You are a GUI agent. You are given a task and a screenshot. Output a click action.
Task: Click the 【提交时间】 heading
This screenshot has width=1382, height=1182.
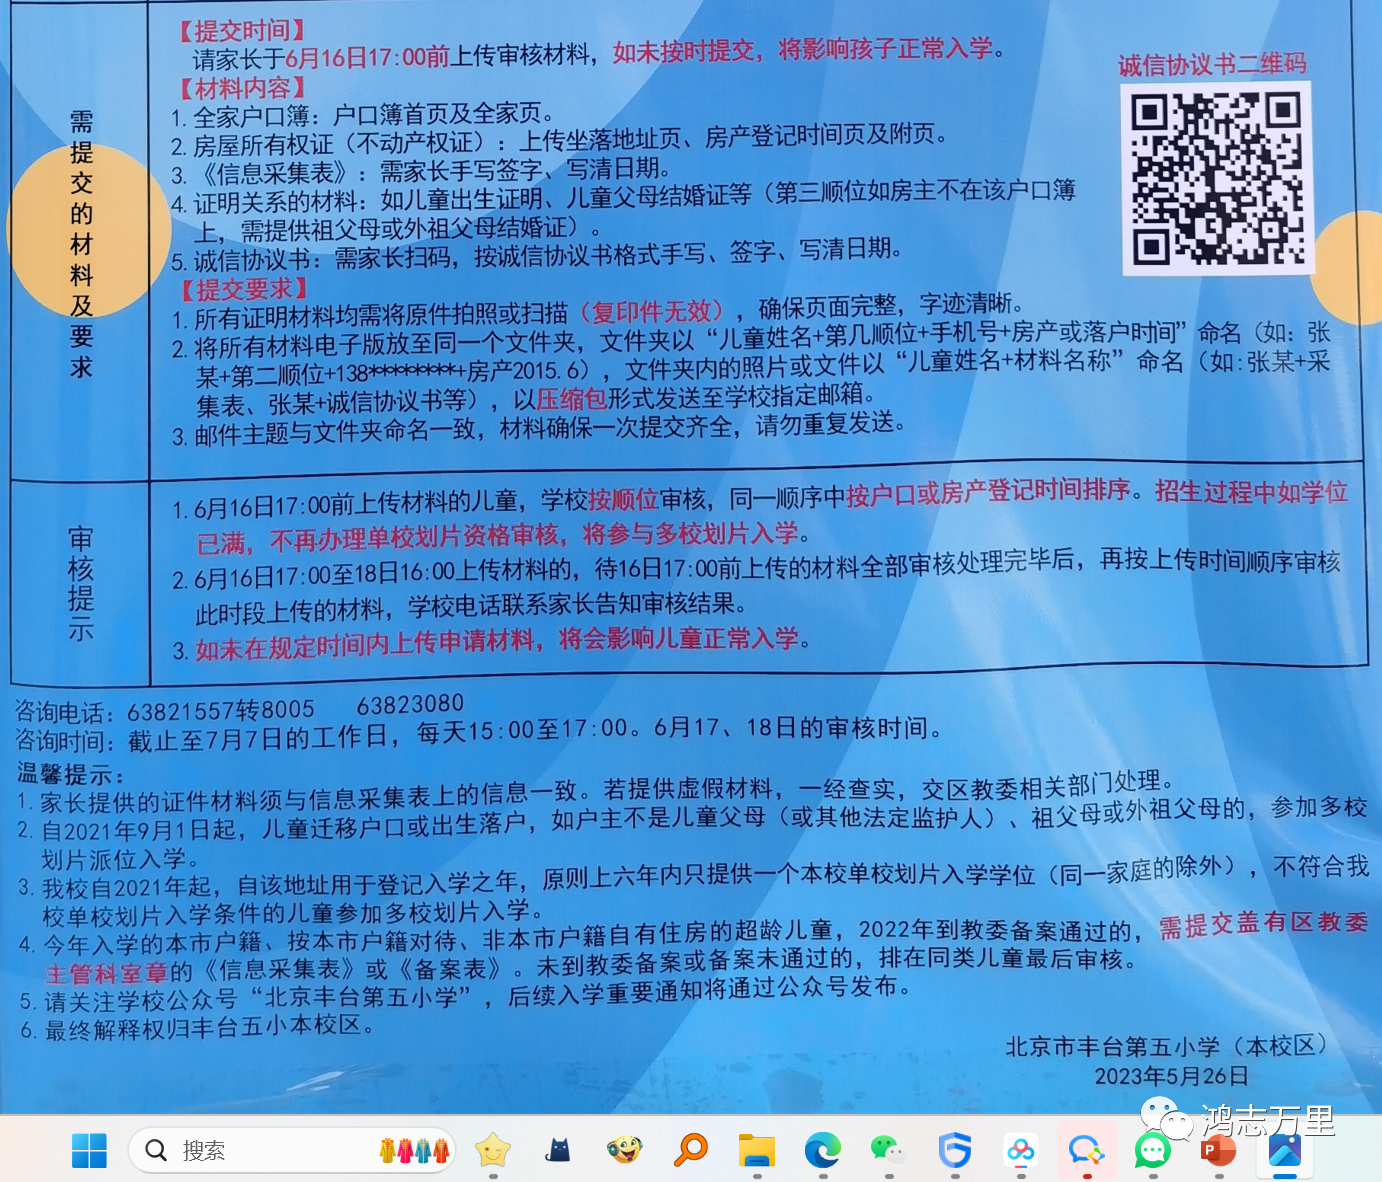(x=241, y=31)
